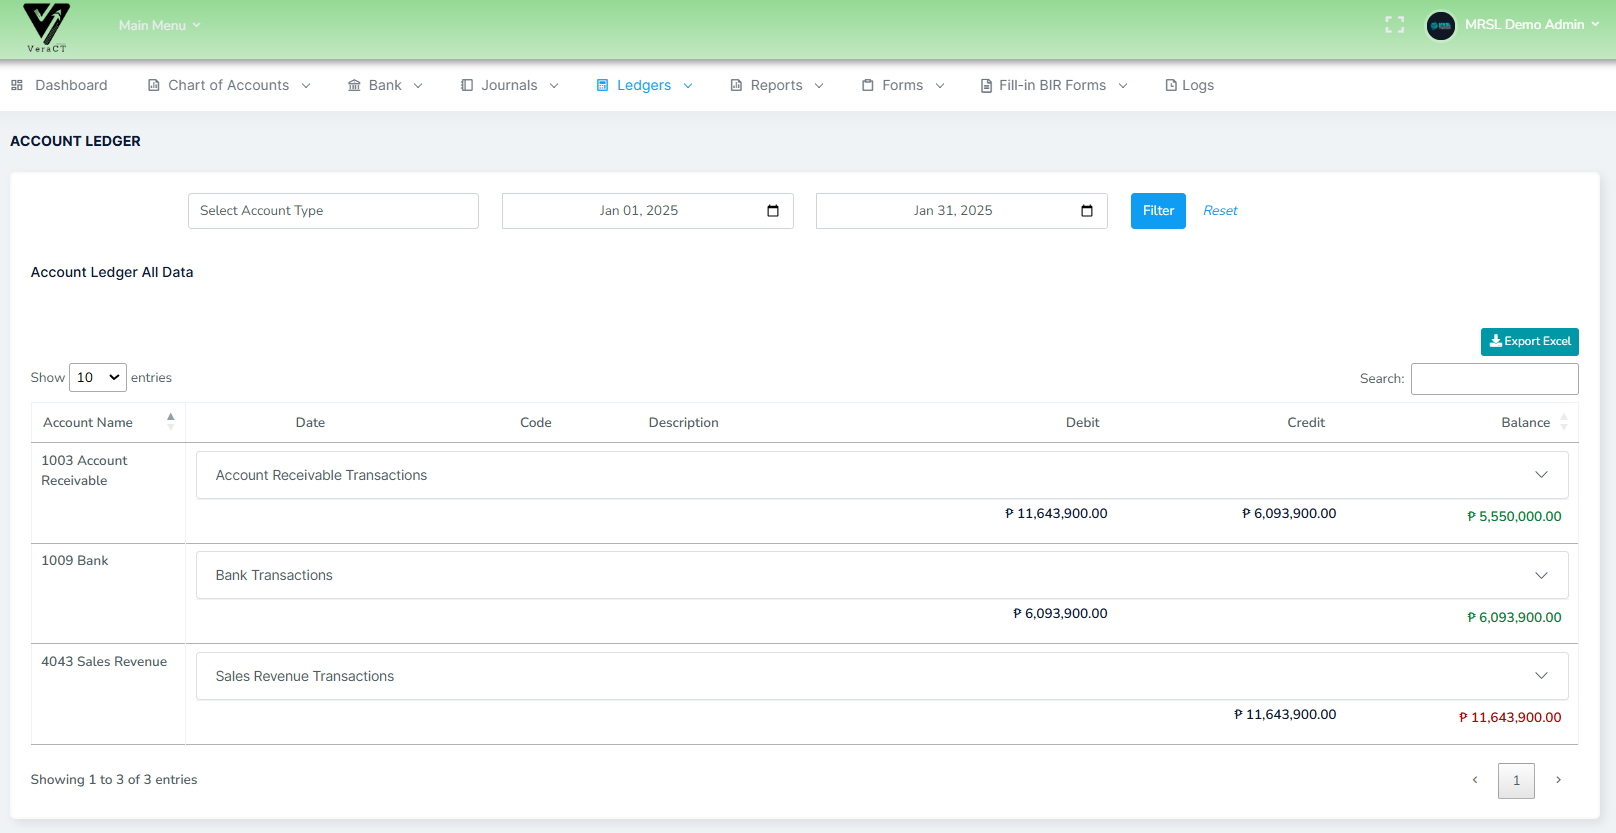Click the MRSL Demo Admin avatar
Viewport: 1616px width, 833px height.
pos(1441,26)
